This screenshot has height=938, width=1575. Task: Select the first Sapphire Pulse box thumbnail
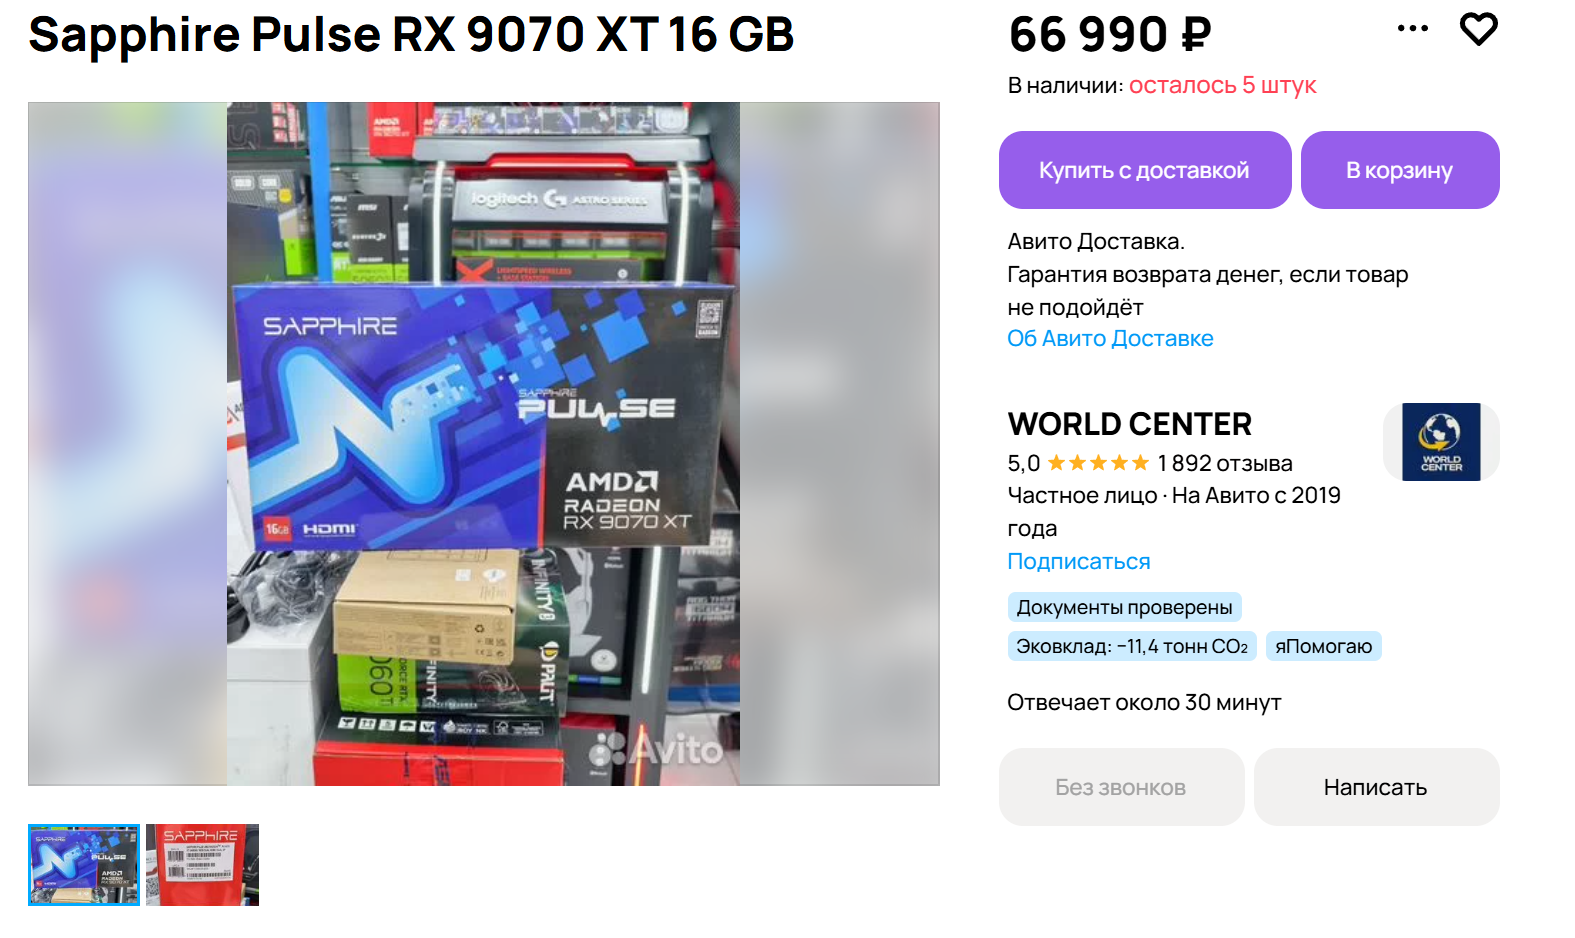coord(84,865)
